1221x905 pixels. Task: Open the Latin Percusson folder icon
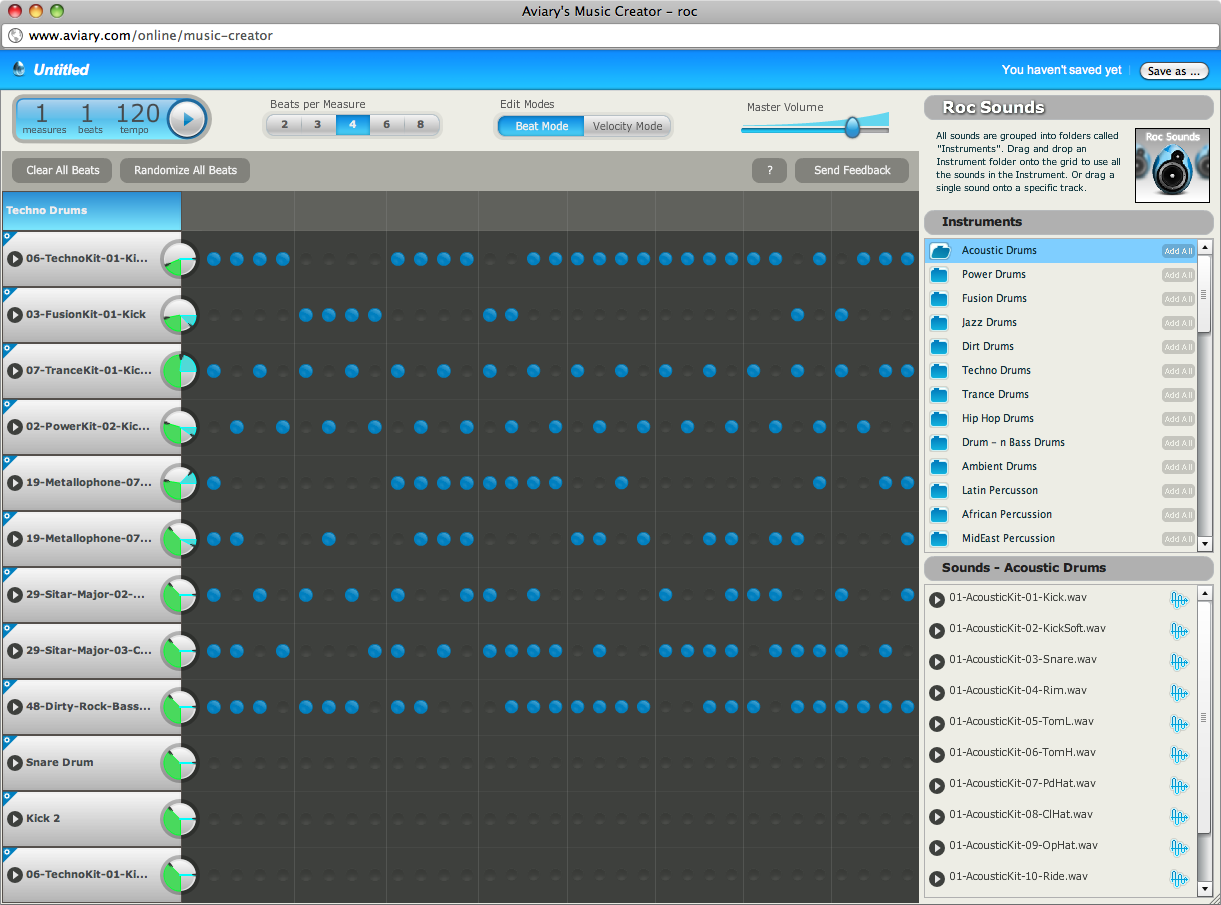[939, 491]
